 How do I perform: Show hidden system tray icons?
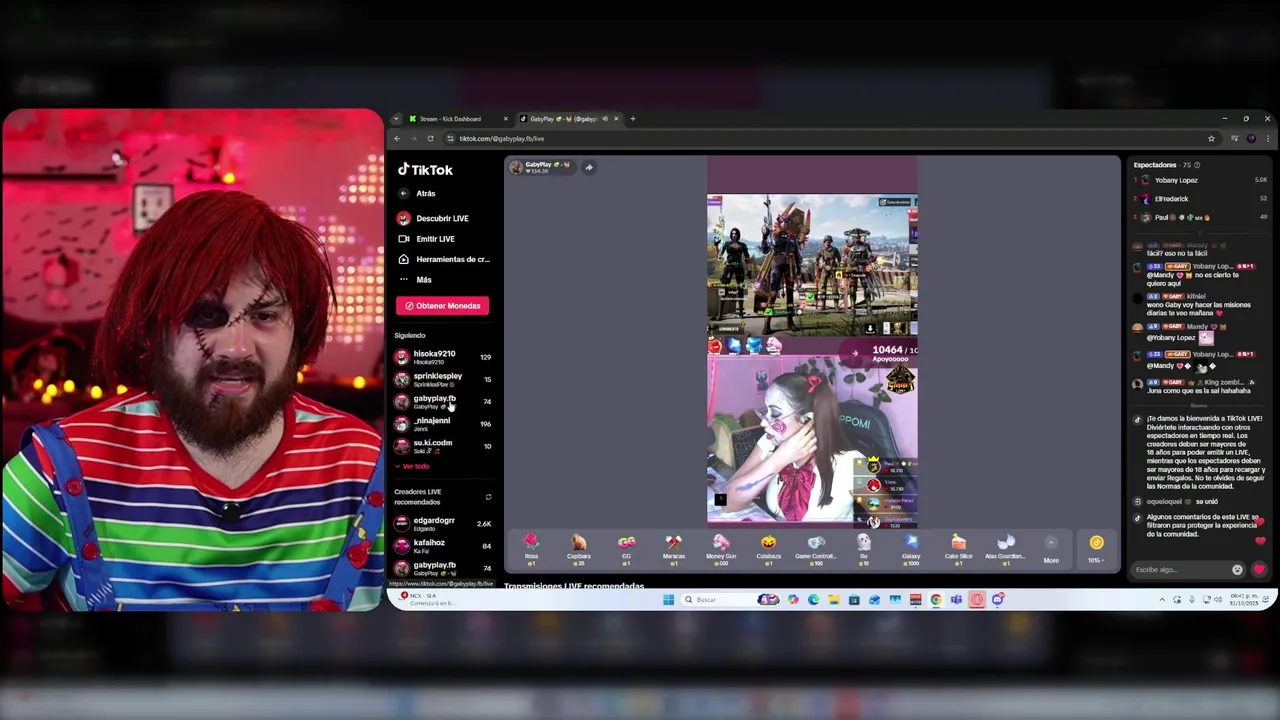[x=1162, y=600]
